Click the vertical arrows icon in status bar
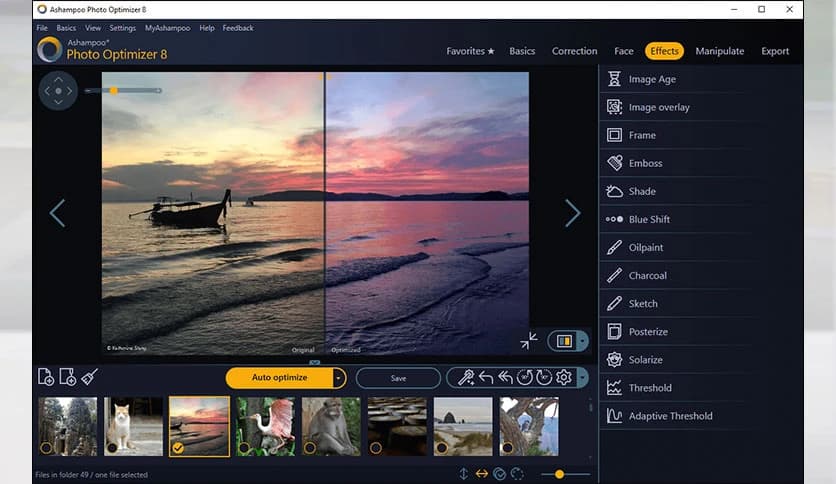Viewport: 836px width, 484px height. pyautogui.click(x=463, y=473)
